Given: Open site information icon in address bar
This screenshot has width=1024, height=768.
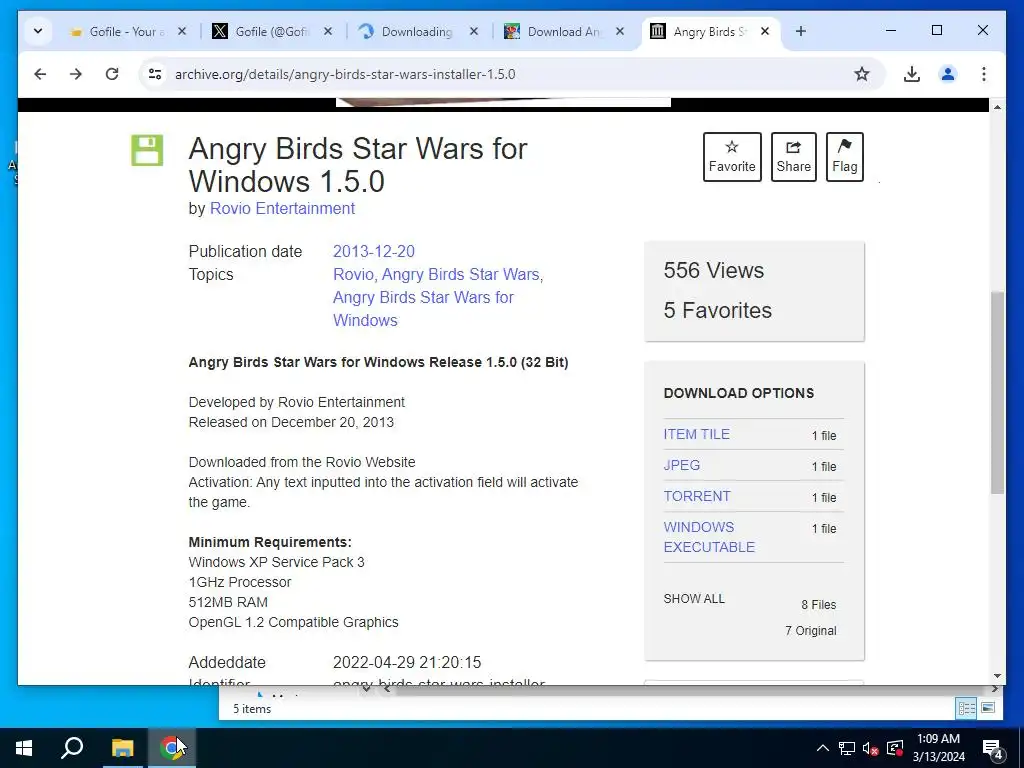Looking at the screenshot, I should tap(155, 74).
